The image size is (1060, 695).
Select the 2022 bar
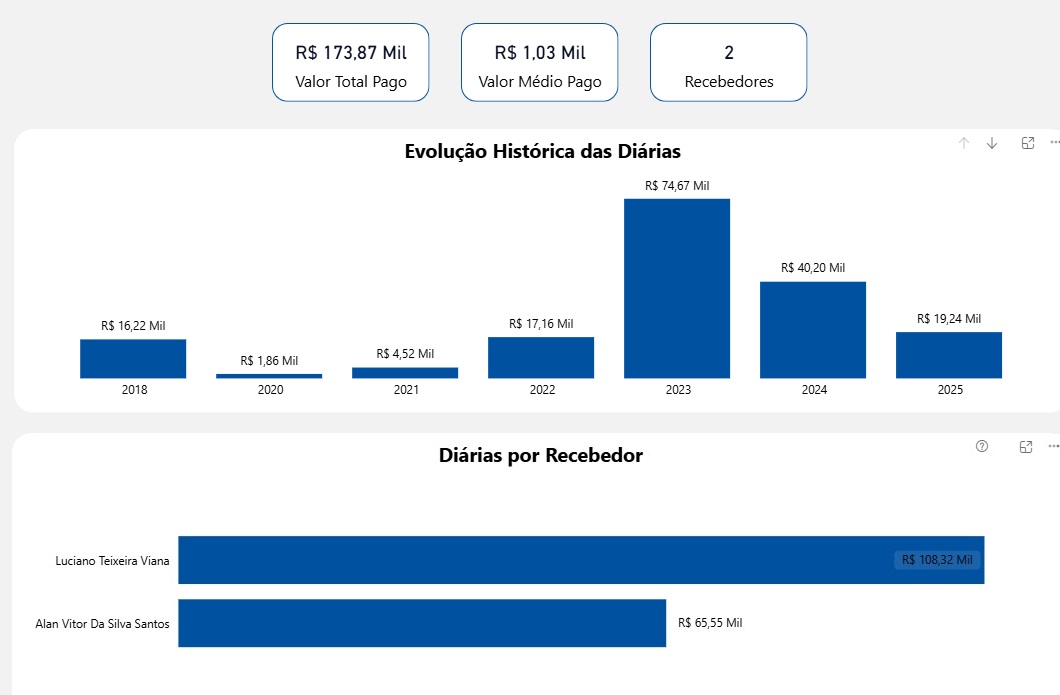click(541, 357)
